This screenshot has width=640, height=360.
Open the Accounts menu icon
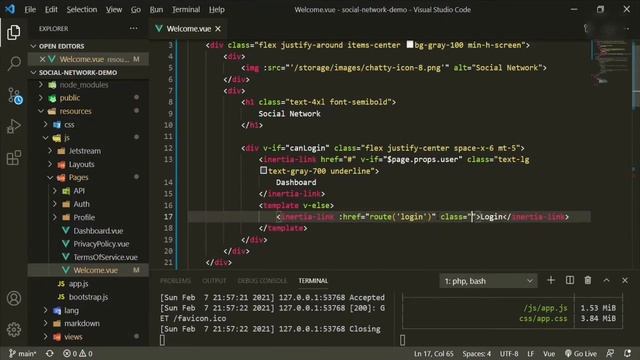(x=13, y=298)
